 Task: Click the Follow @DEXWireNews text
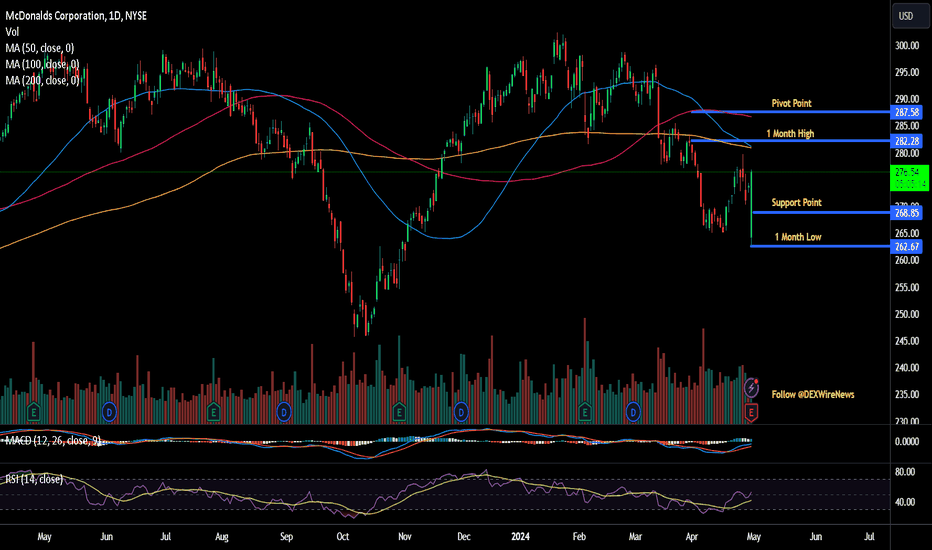[813, 395]
